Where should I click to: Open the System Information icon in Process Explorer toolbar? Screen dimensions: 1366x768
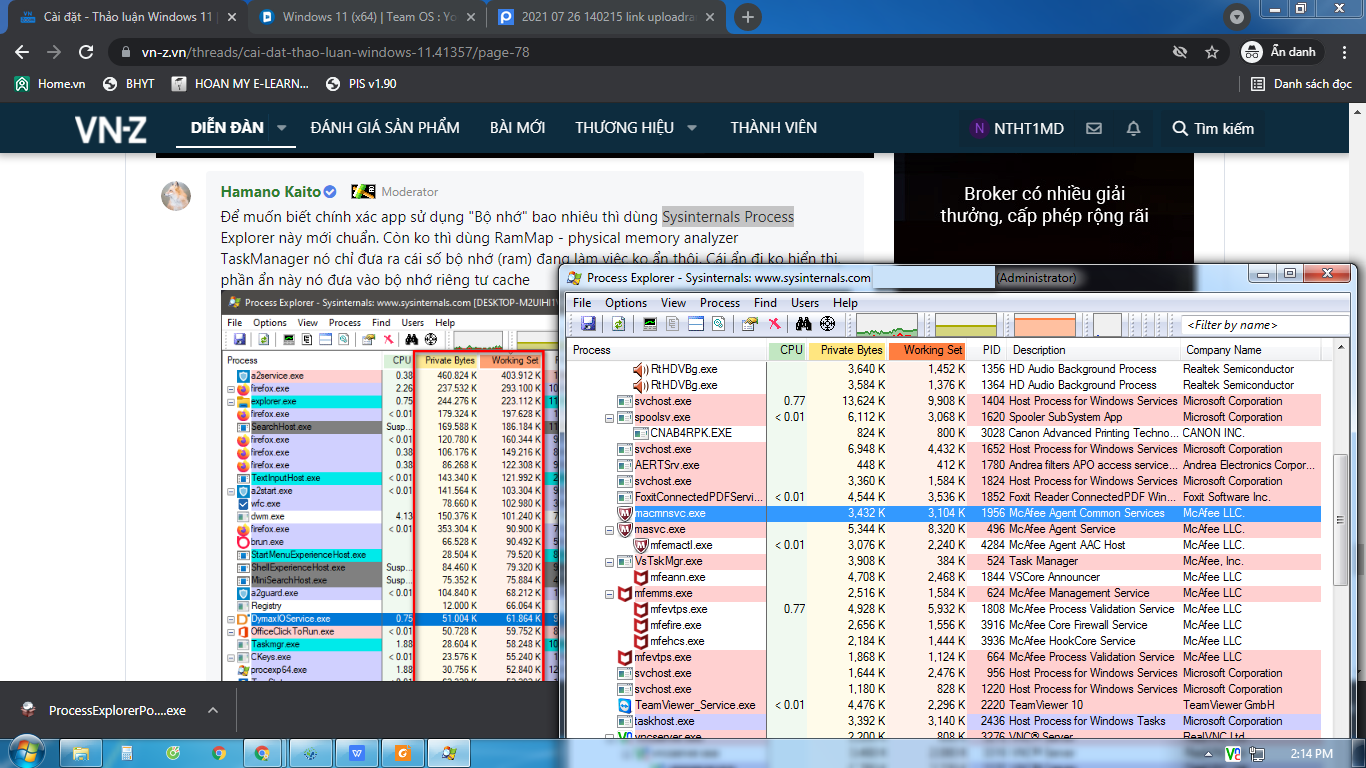point(650,324)
